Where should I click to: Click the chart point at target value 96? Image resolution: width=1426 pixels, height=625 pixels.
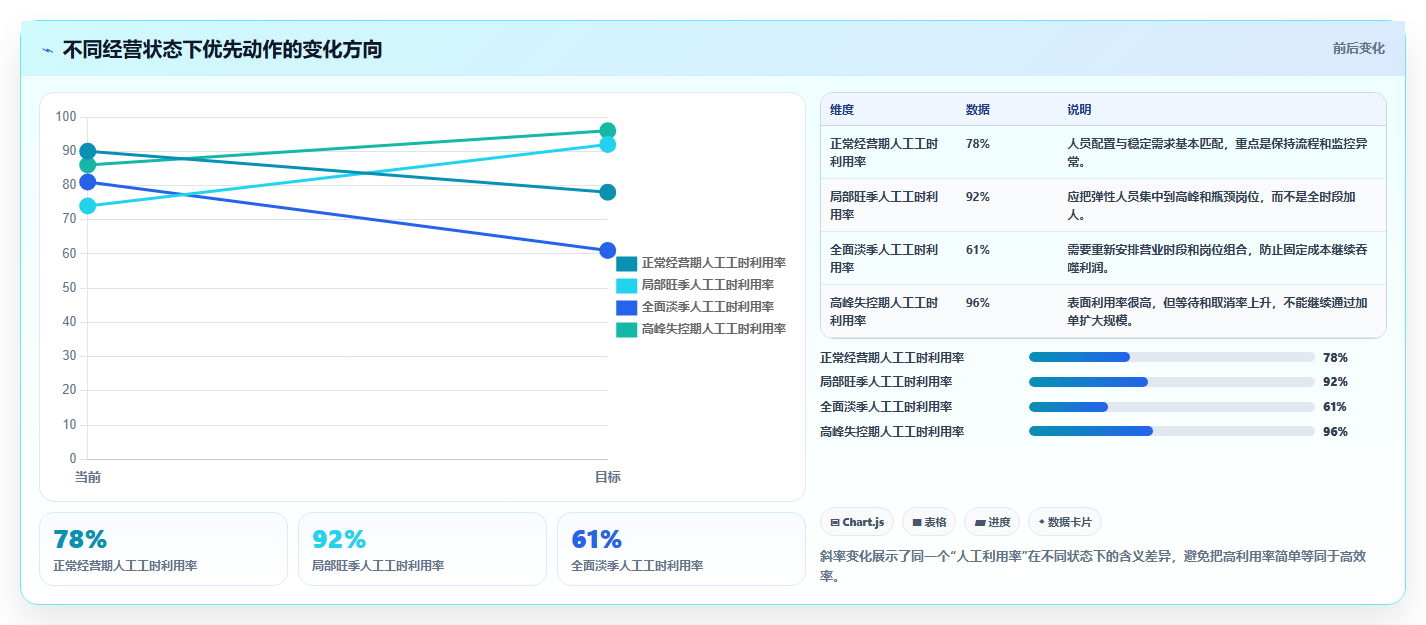click(607, 131)
